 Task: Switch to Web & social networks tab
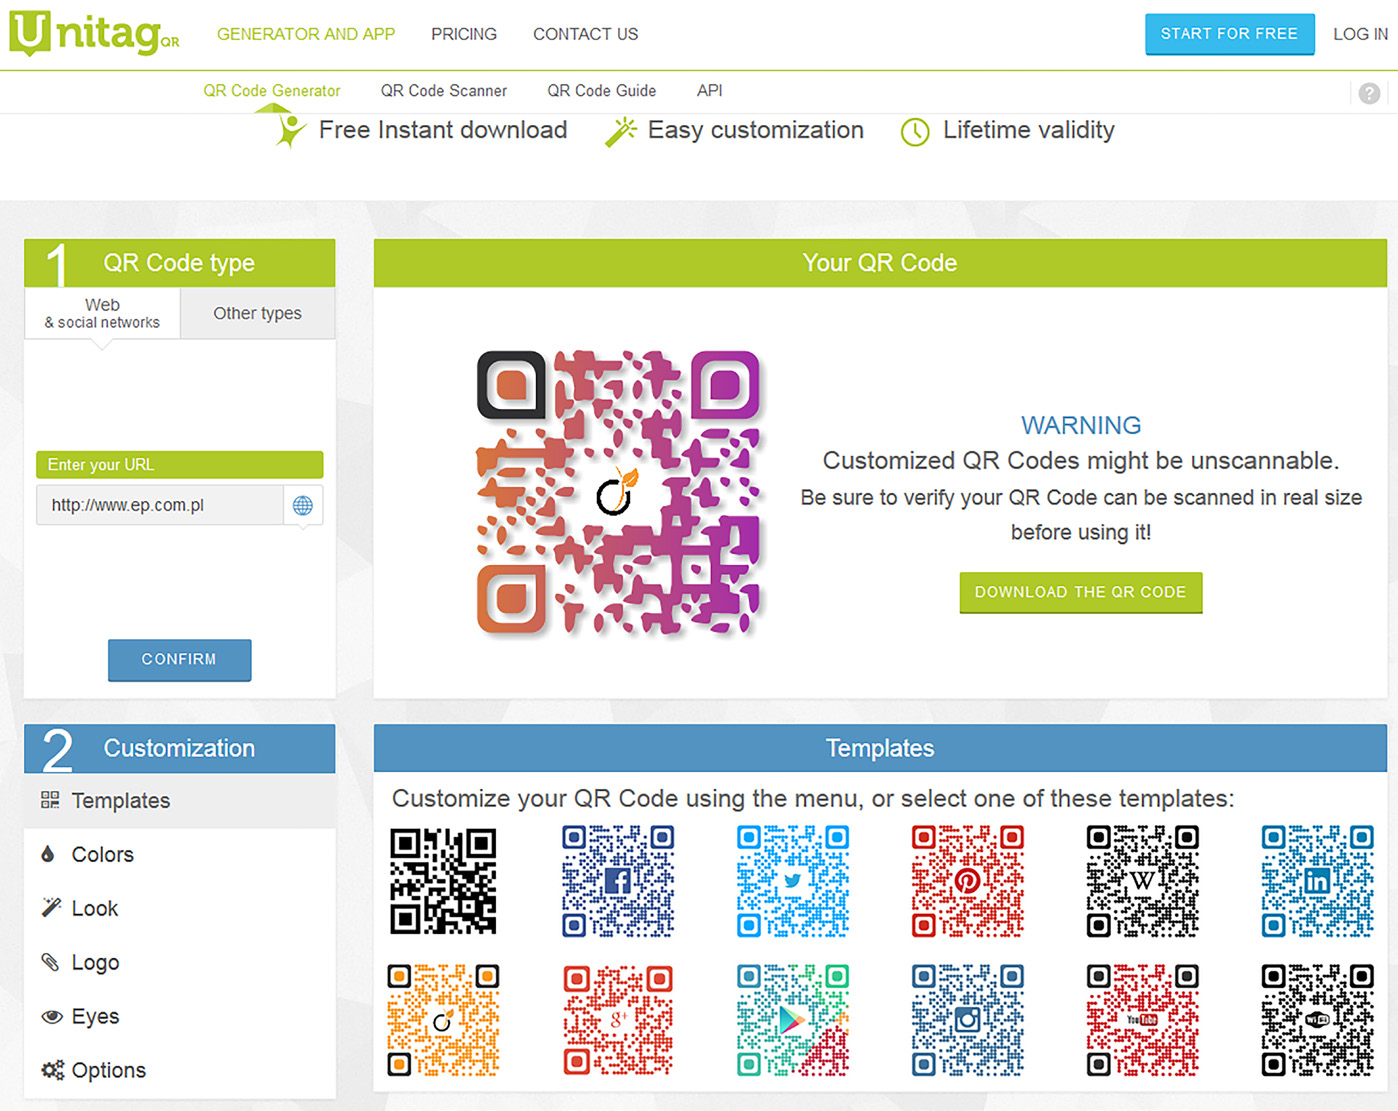[x=102, y=313]
